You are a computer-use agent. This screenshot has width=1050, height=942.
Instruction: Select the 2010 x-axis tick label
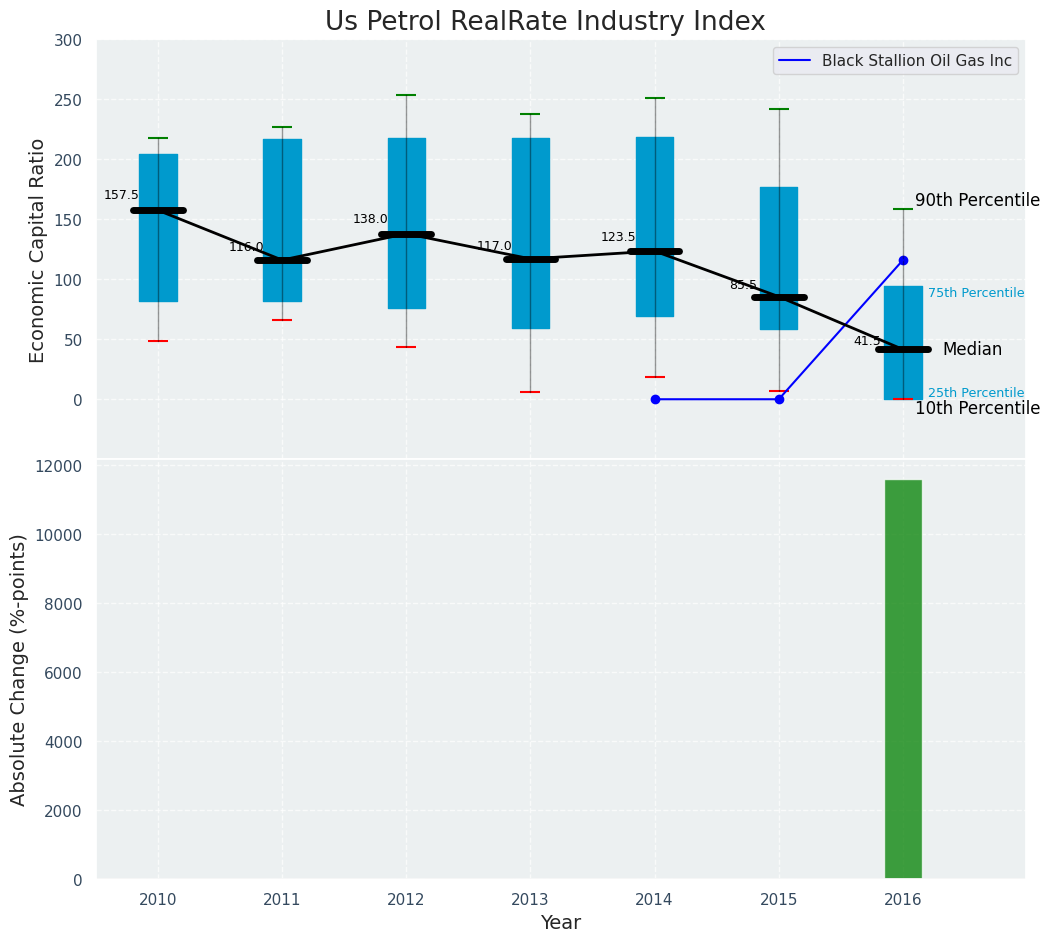tap(158, 900)
